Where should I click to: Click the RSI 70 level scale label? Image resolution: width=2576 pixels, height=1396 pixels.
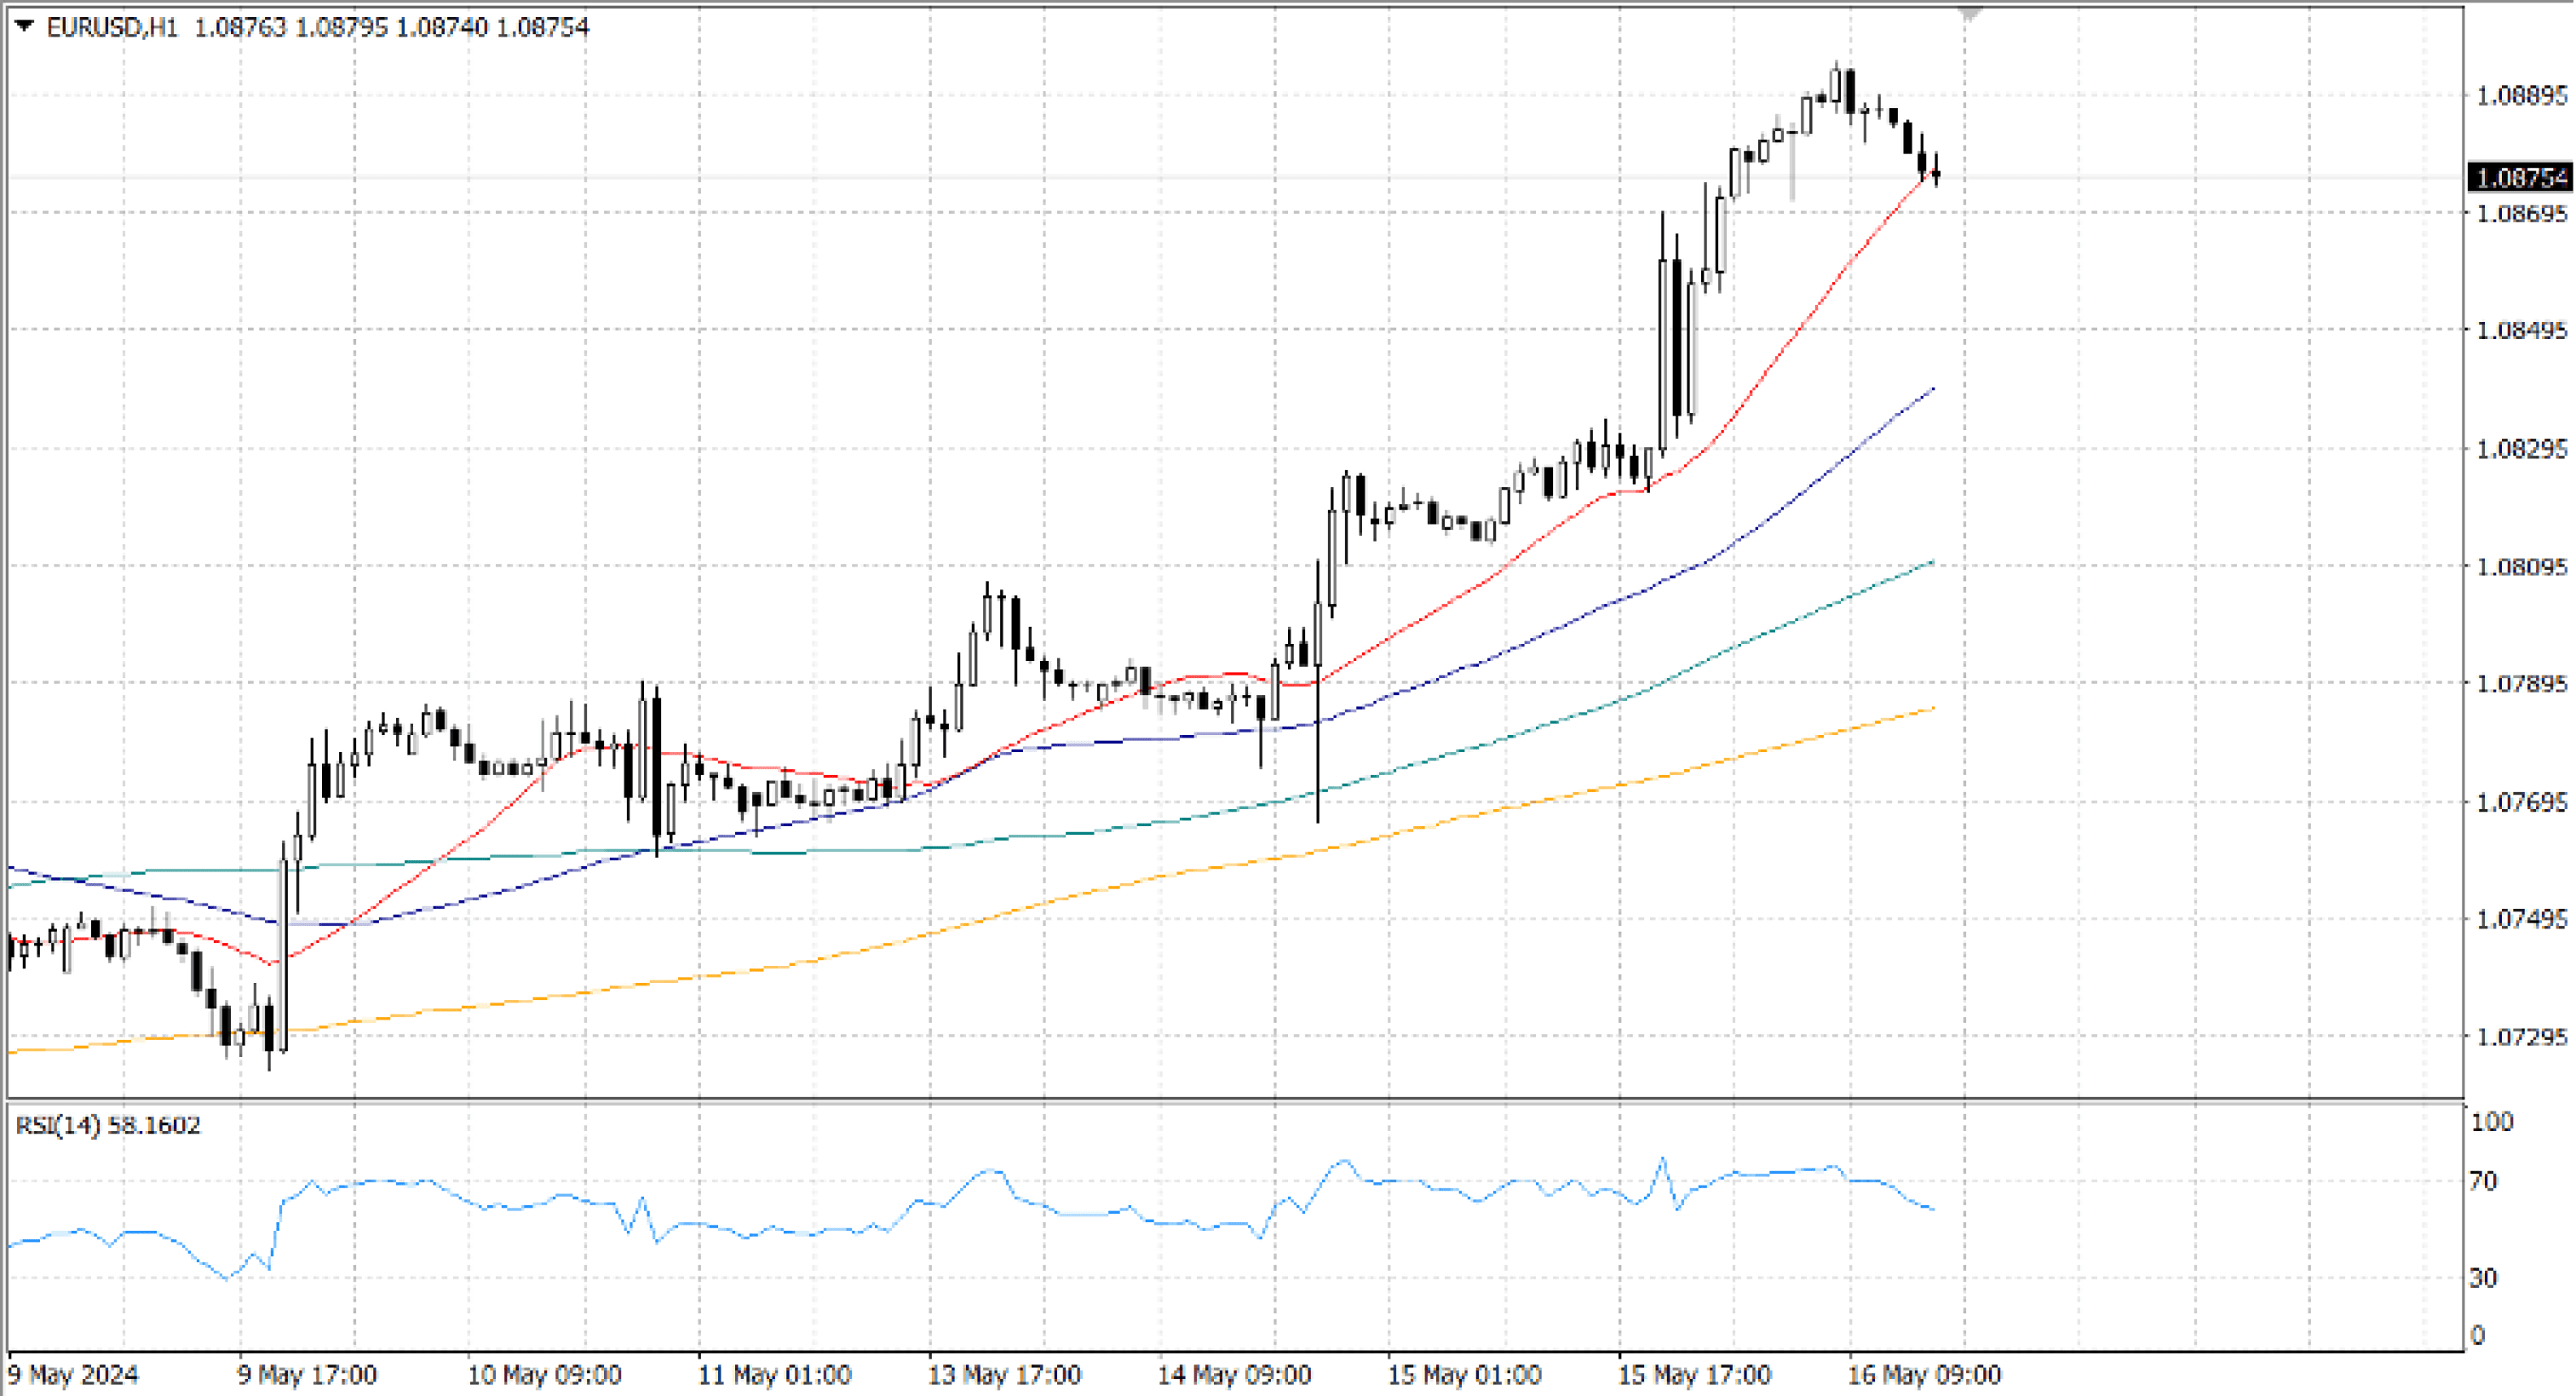(2484, 1181)
